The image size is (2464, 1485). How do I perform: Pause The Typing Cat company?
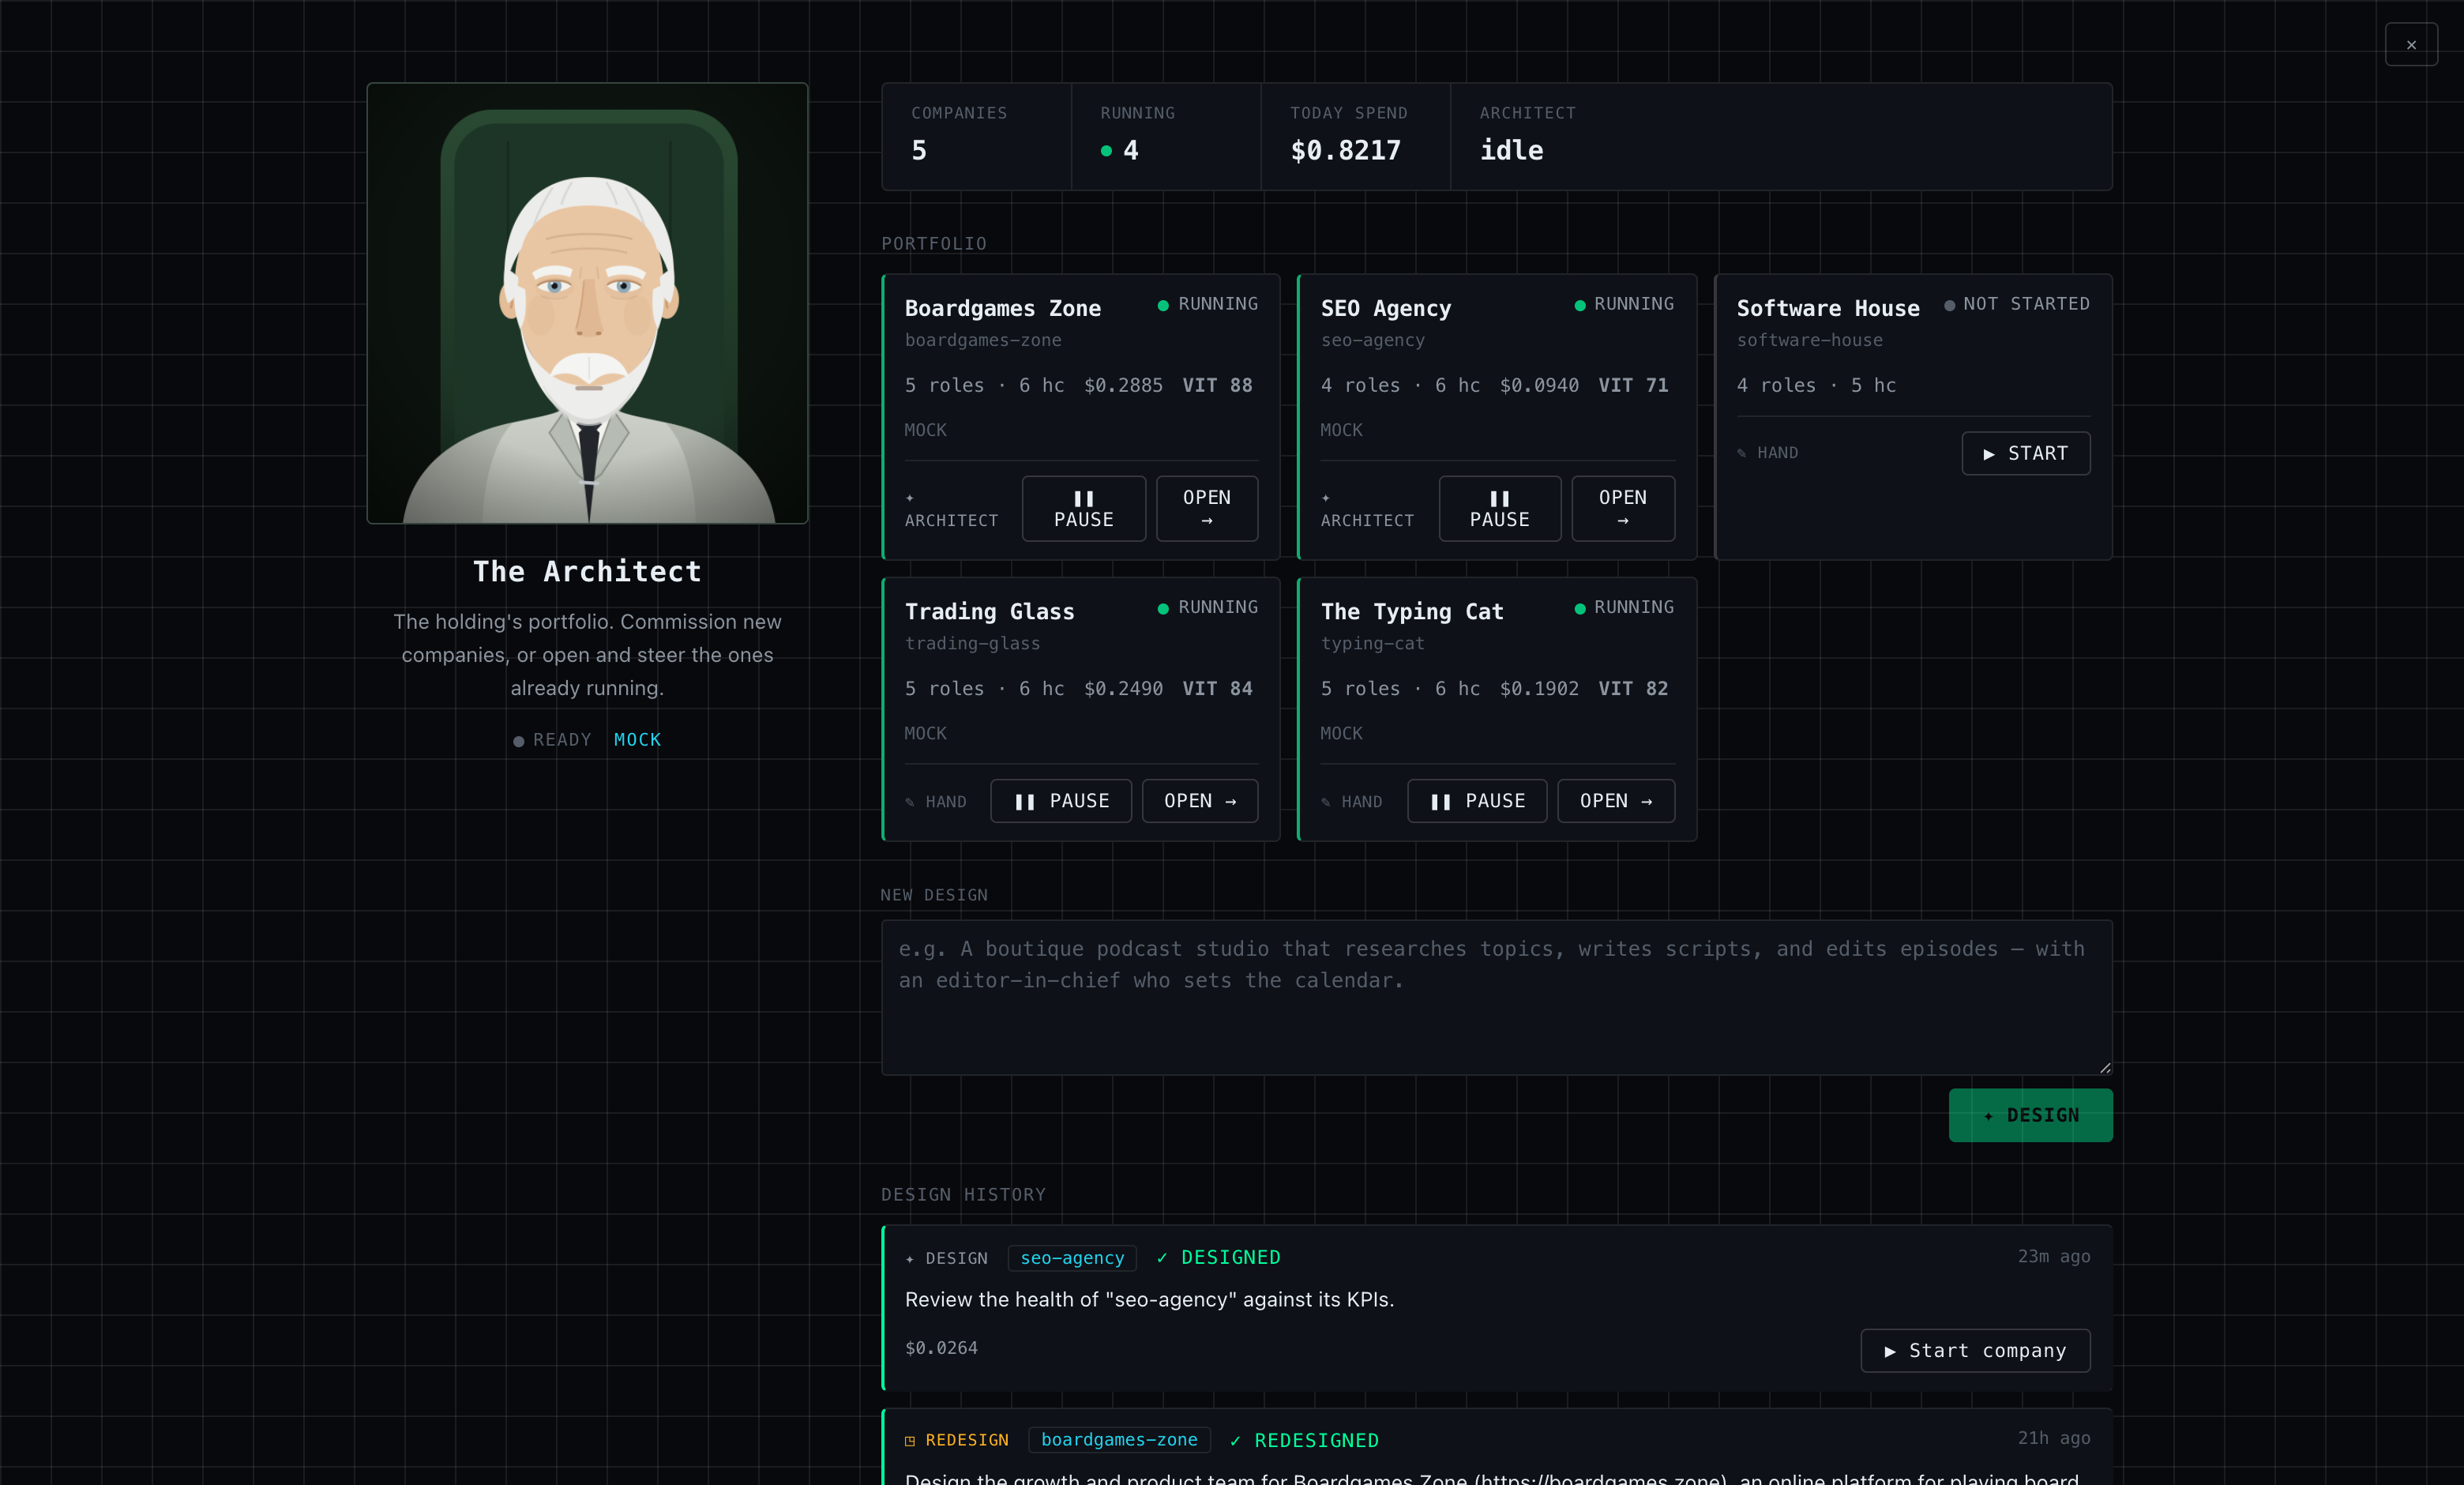click(1477, 801)
